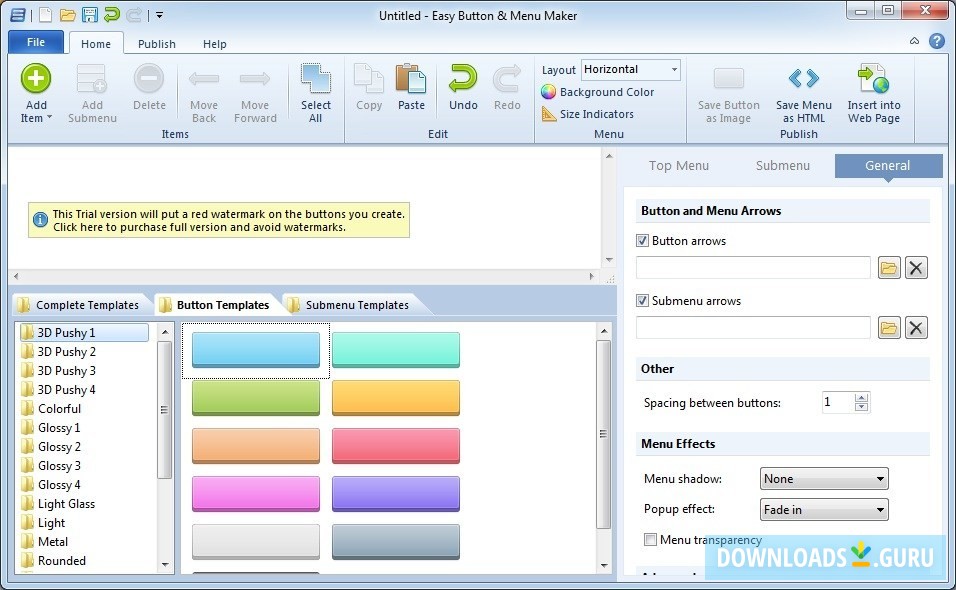956x590 pixels.
Task: Pick the yellow-orange button template
Action: [x=396, y=398]
